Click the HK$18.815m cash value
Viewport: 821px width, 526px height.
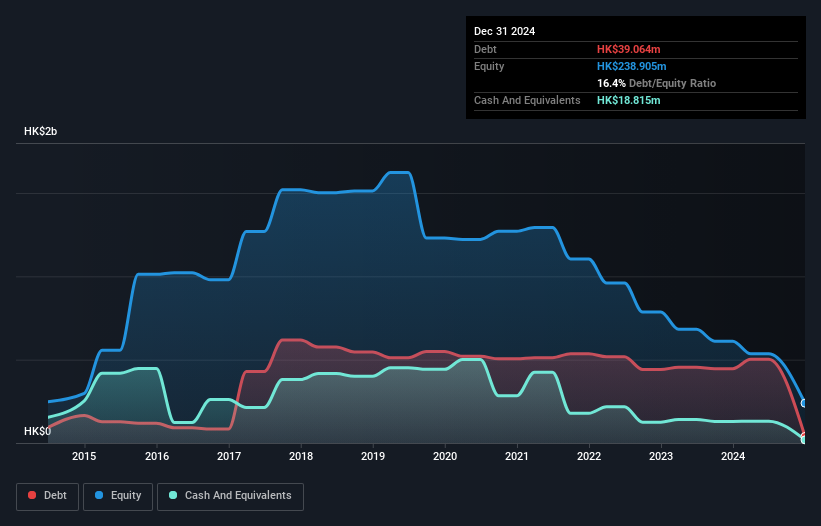point(629,100)
